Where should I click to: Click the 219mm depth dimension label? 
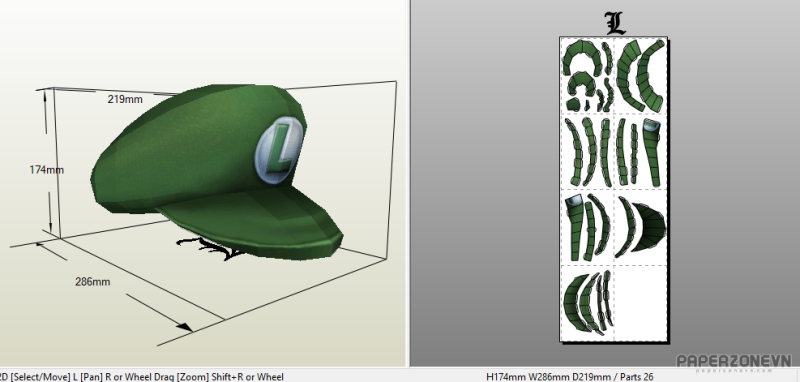click(124, 99)
